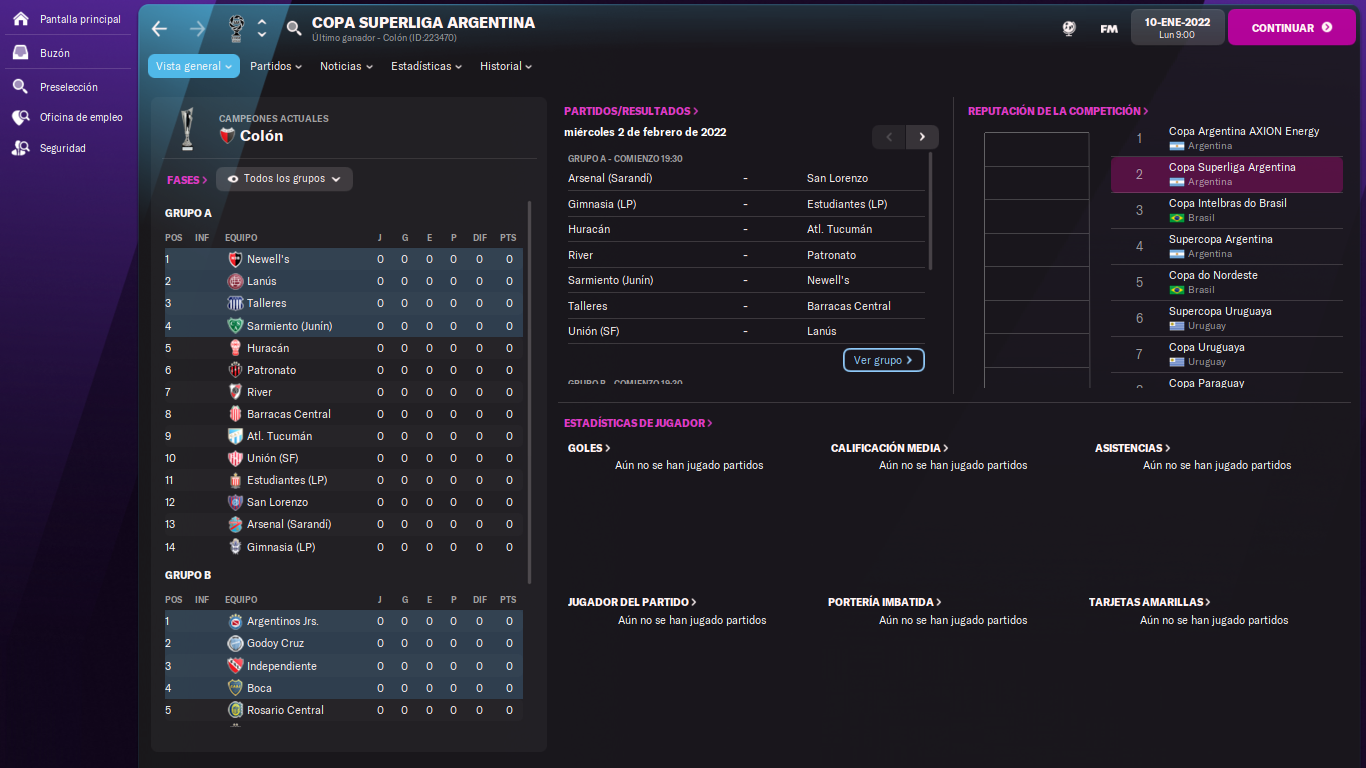Click the fixtures panel scrollbar
Image resolution: width=1366 pixels, height=768 pixels.
[931, 210]
